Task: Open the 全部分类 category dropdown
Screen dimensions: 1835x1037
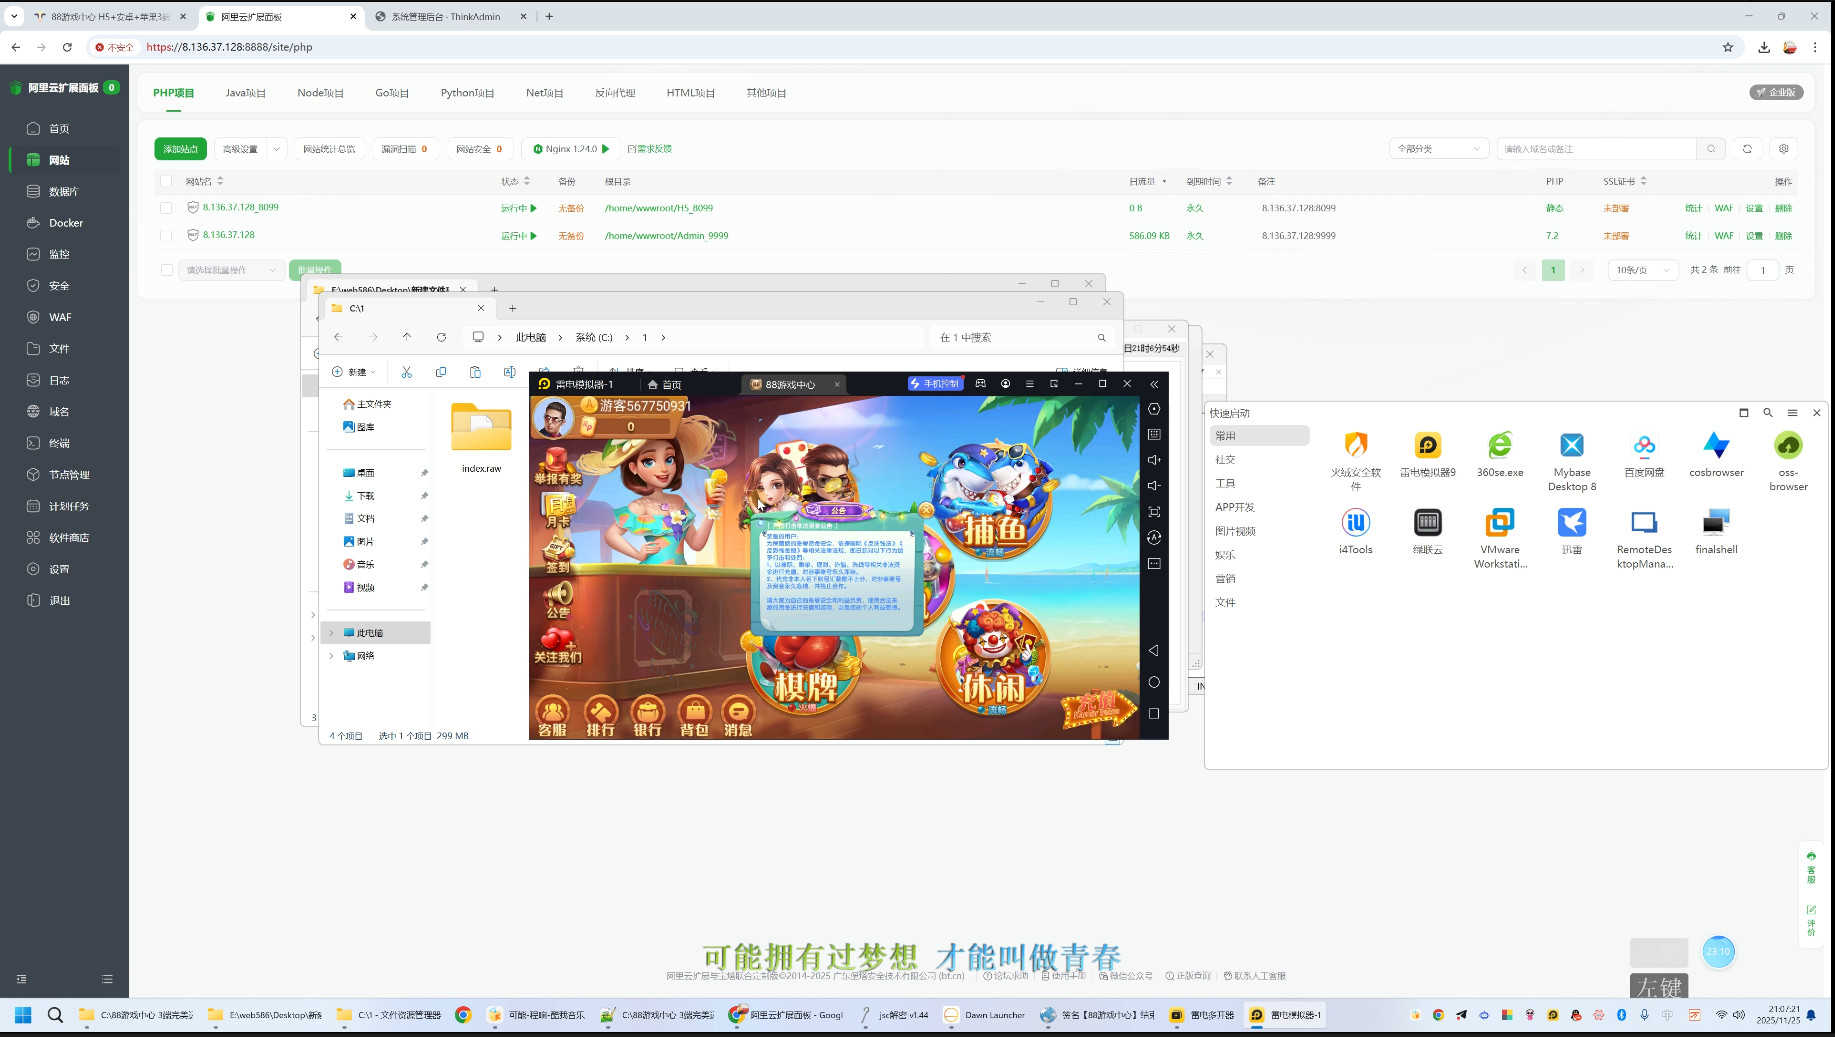Action: 1438,149
